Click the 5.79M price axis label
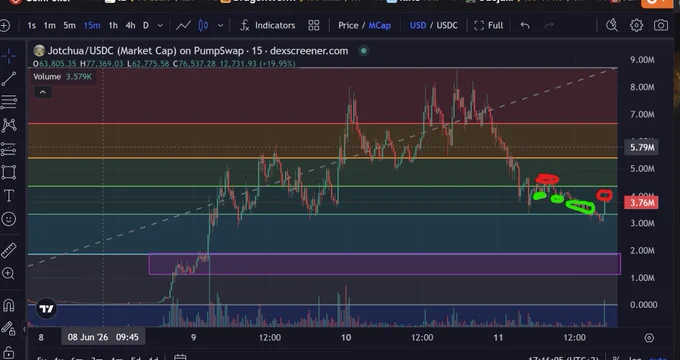This screenshot has height=360, width=680. pos(642,147)
